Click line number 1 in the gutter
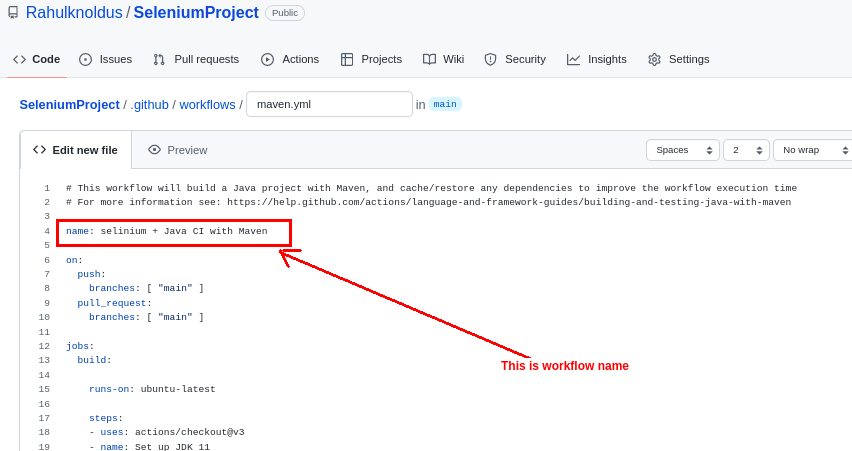Image resolution: width=852 pixels, height=451 pixels. (x=47, y=188)
